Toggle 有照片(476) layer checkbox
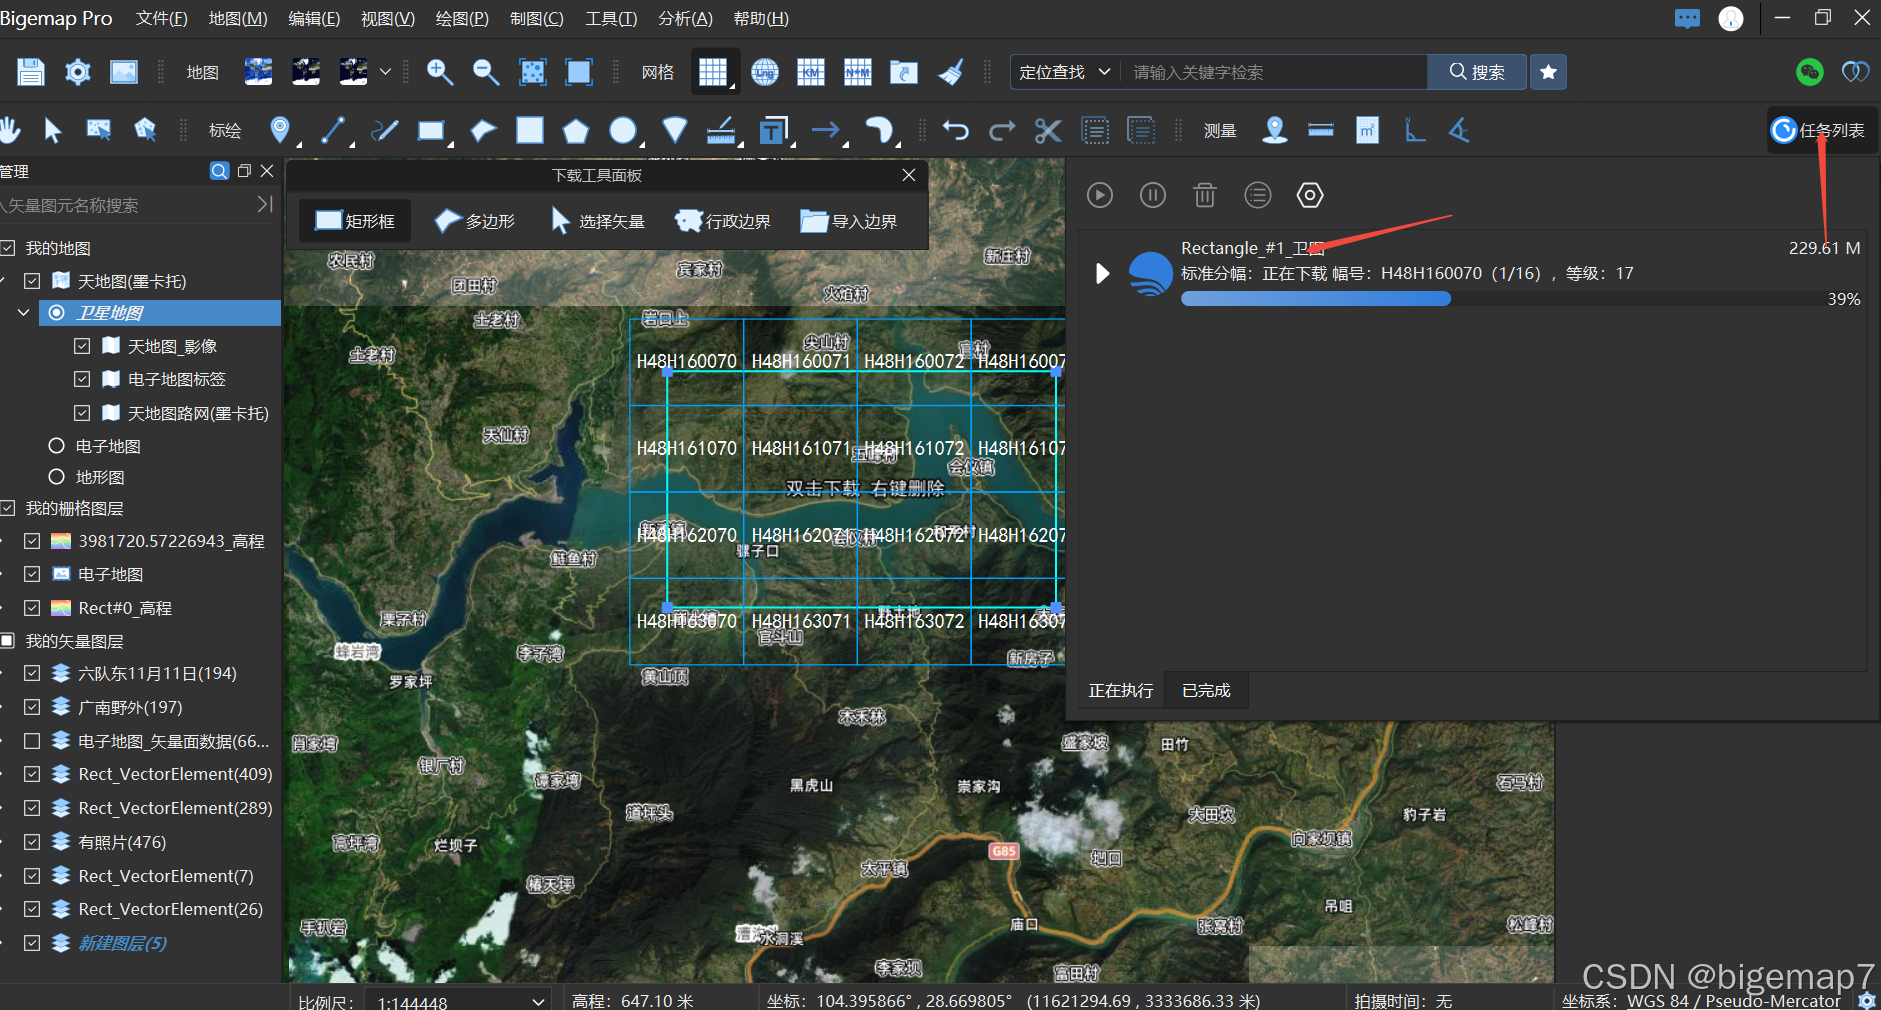The image size is (1881, 1010). click(32, 842)
